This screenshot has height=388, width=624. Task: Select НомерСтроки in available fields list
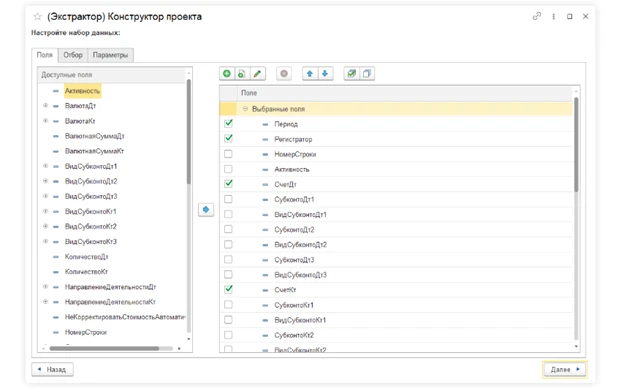point(86,332)
